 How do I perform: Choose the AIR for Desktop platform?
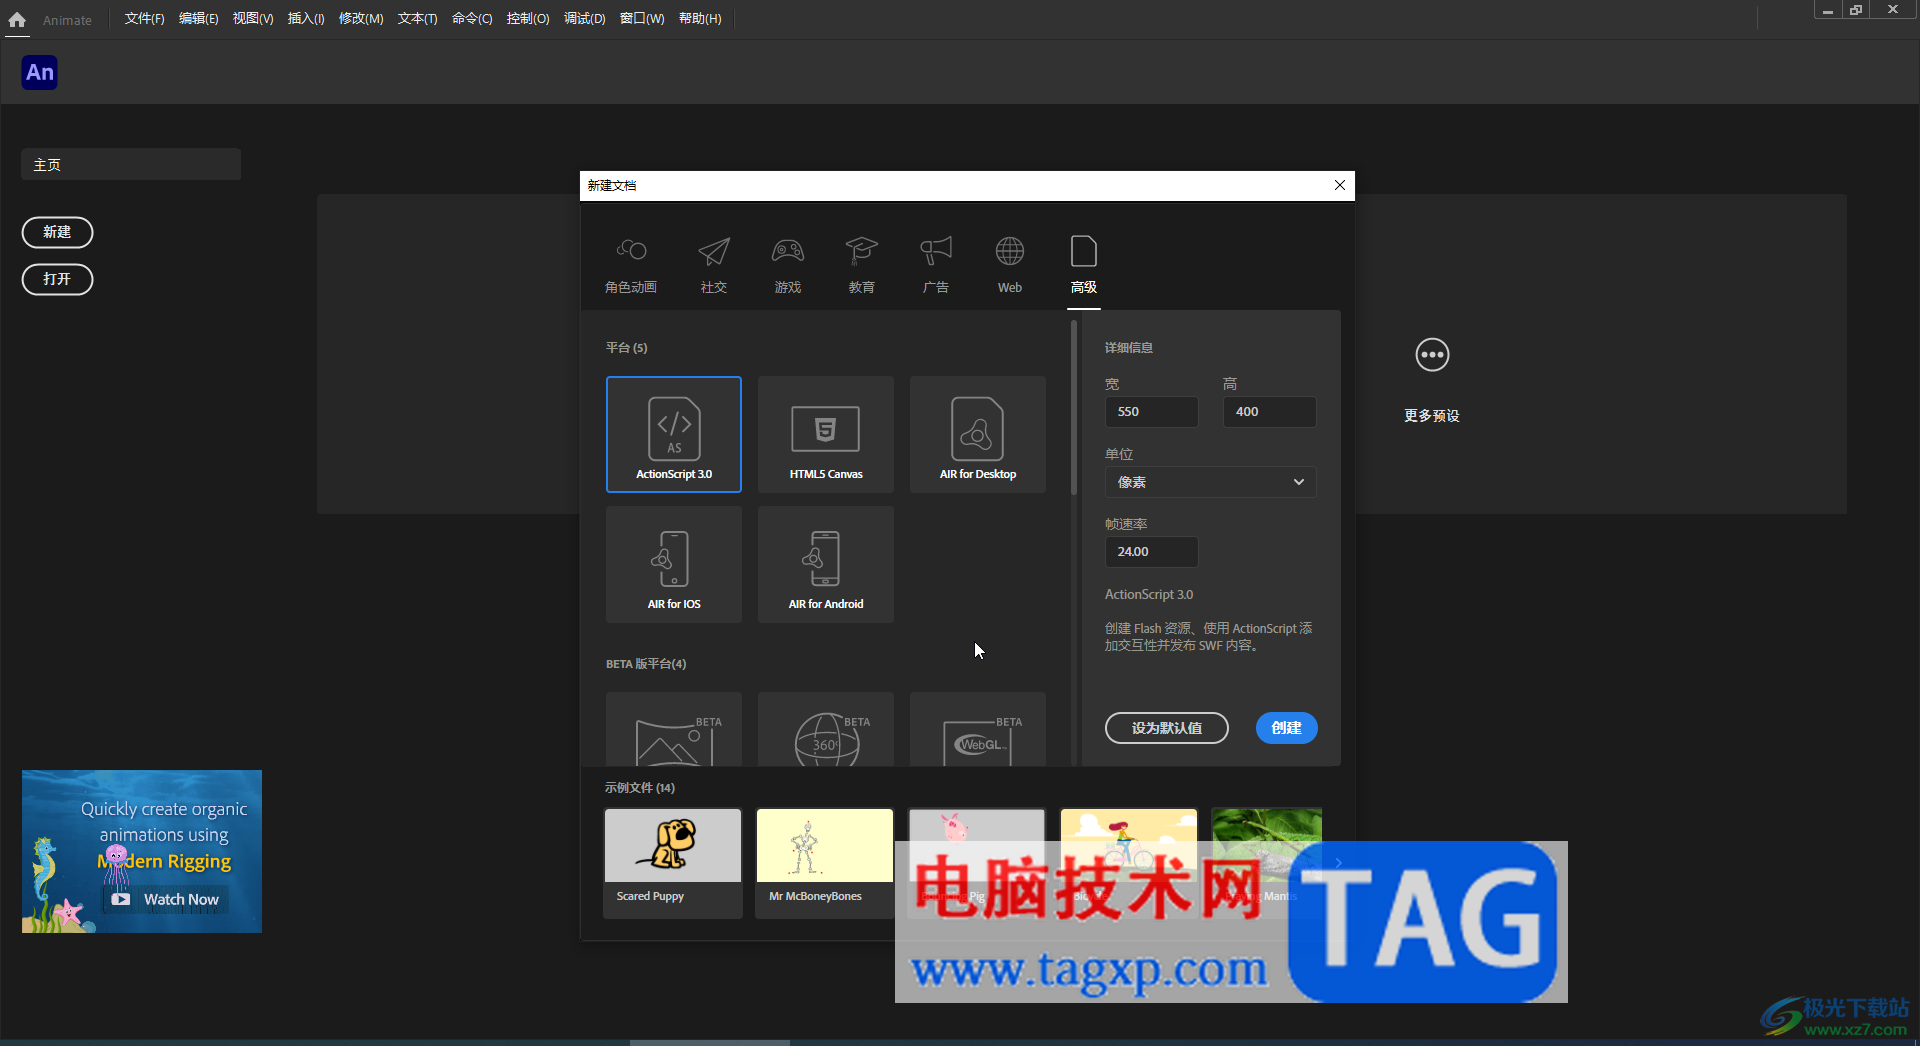tap(978, 434)
